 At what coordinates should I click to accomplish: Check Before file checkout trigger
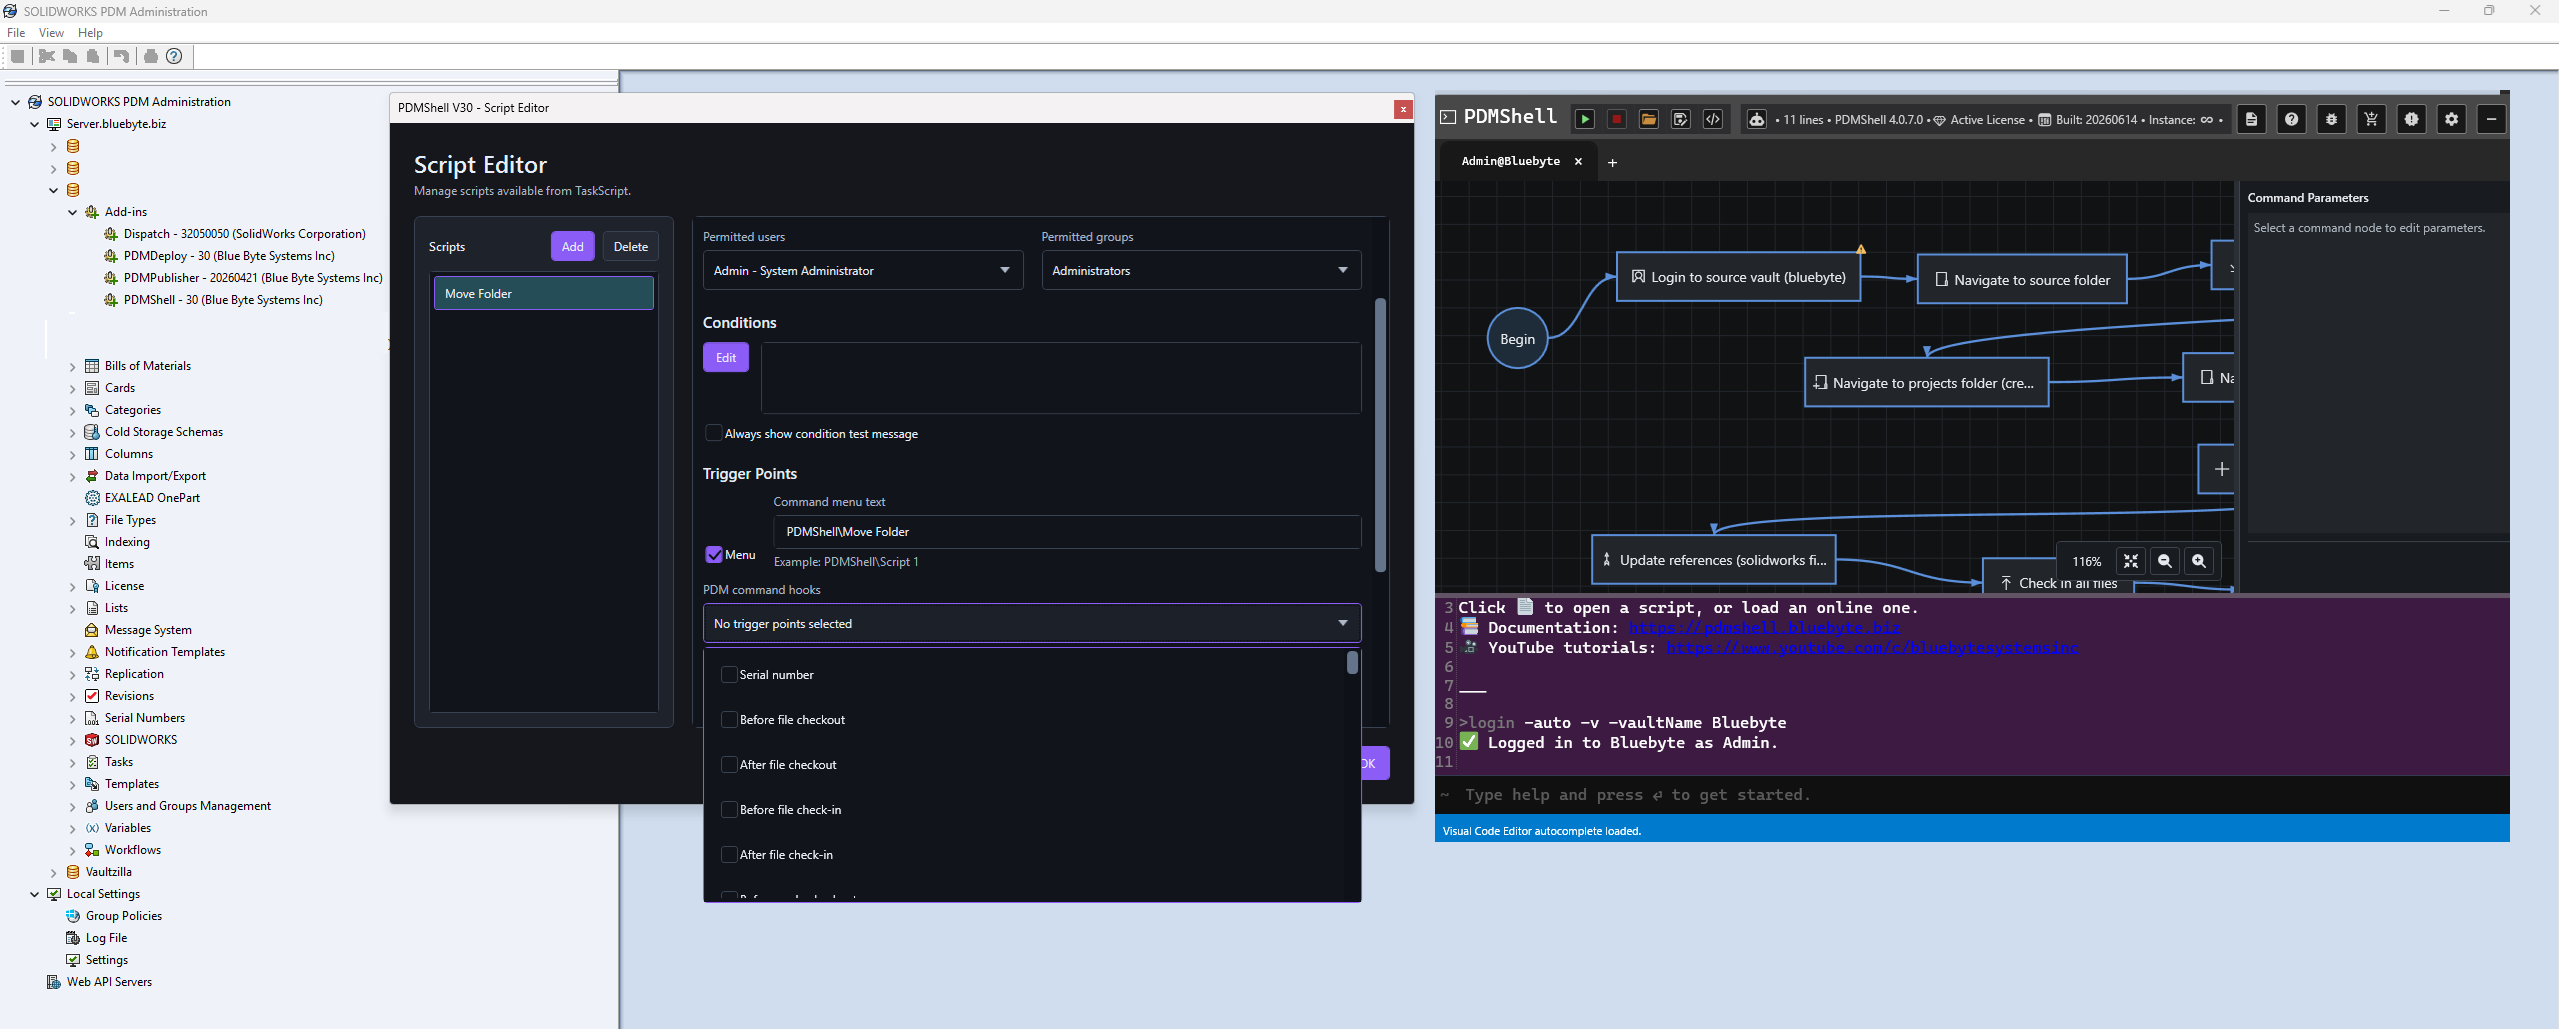(729, 720)
